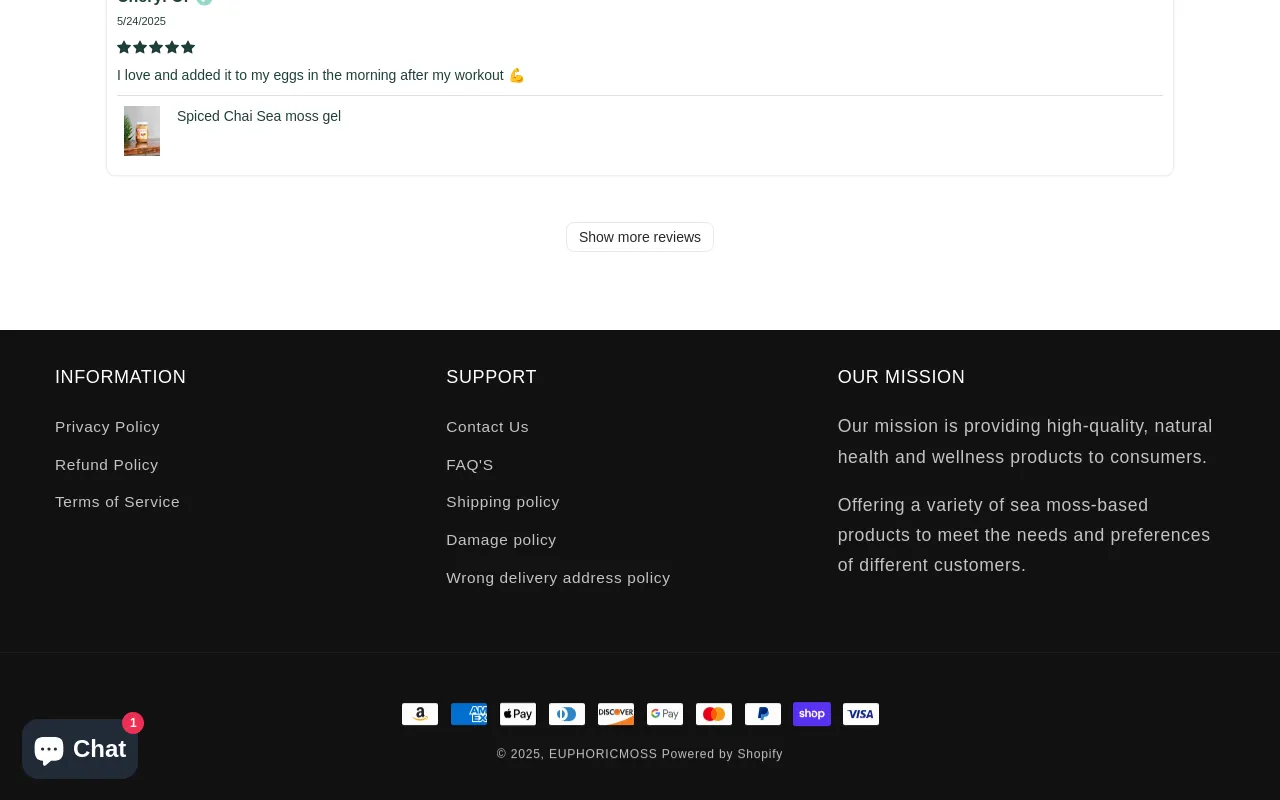Click the Google Pay icon

665,714
